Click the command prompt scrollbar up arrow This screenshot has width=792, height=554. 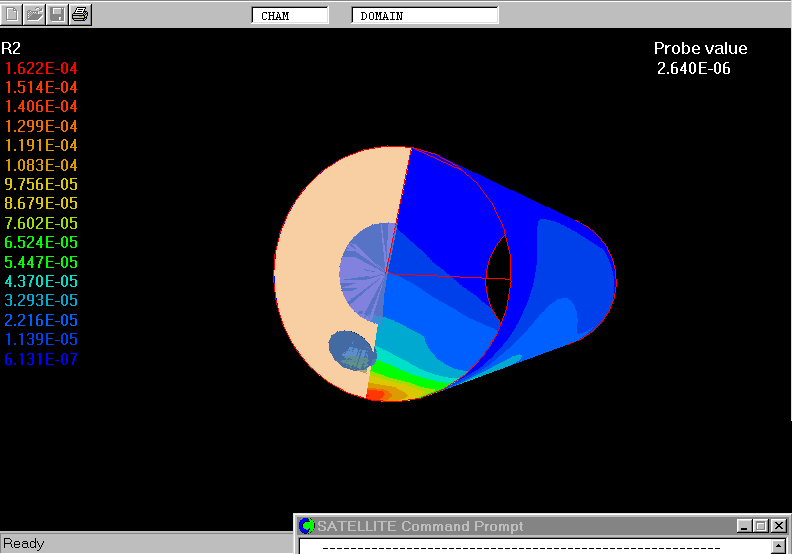779,547
